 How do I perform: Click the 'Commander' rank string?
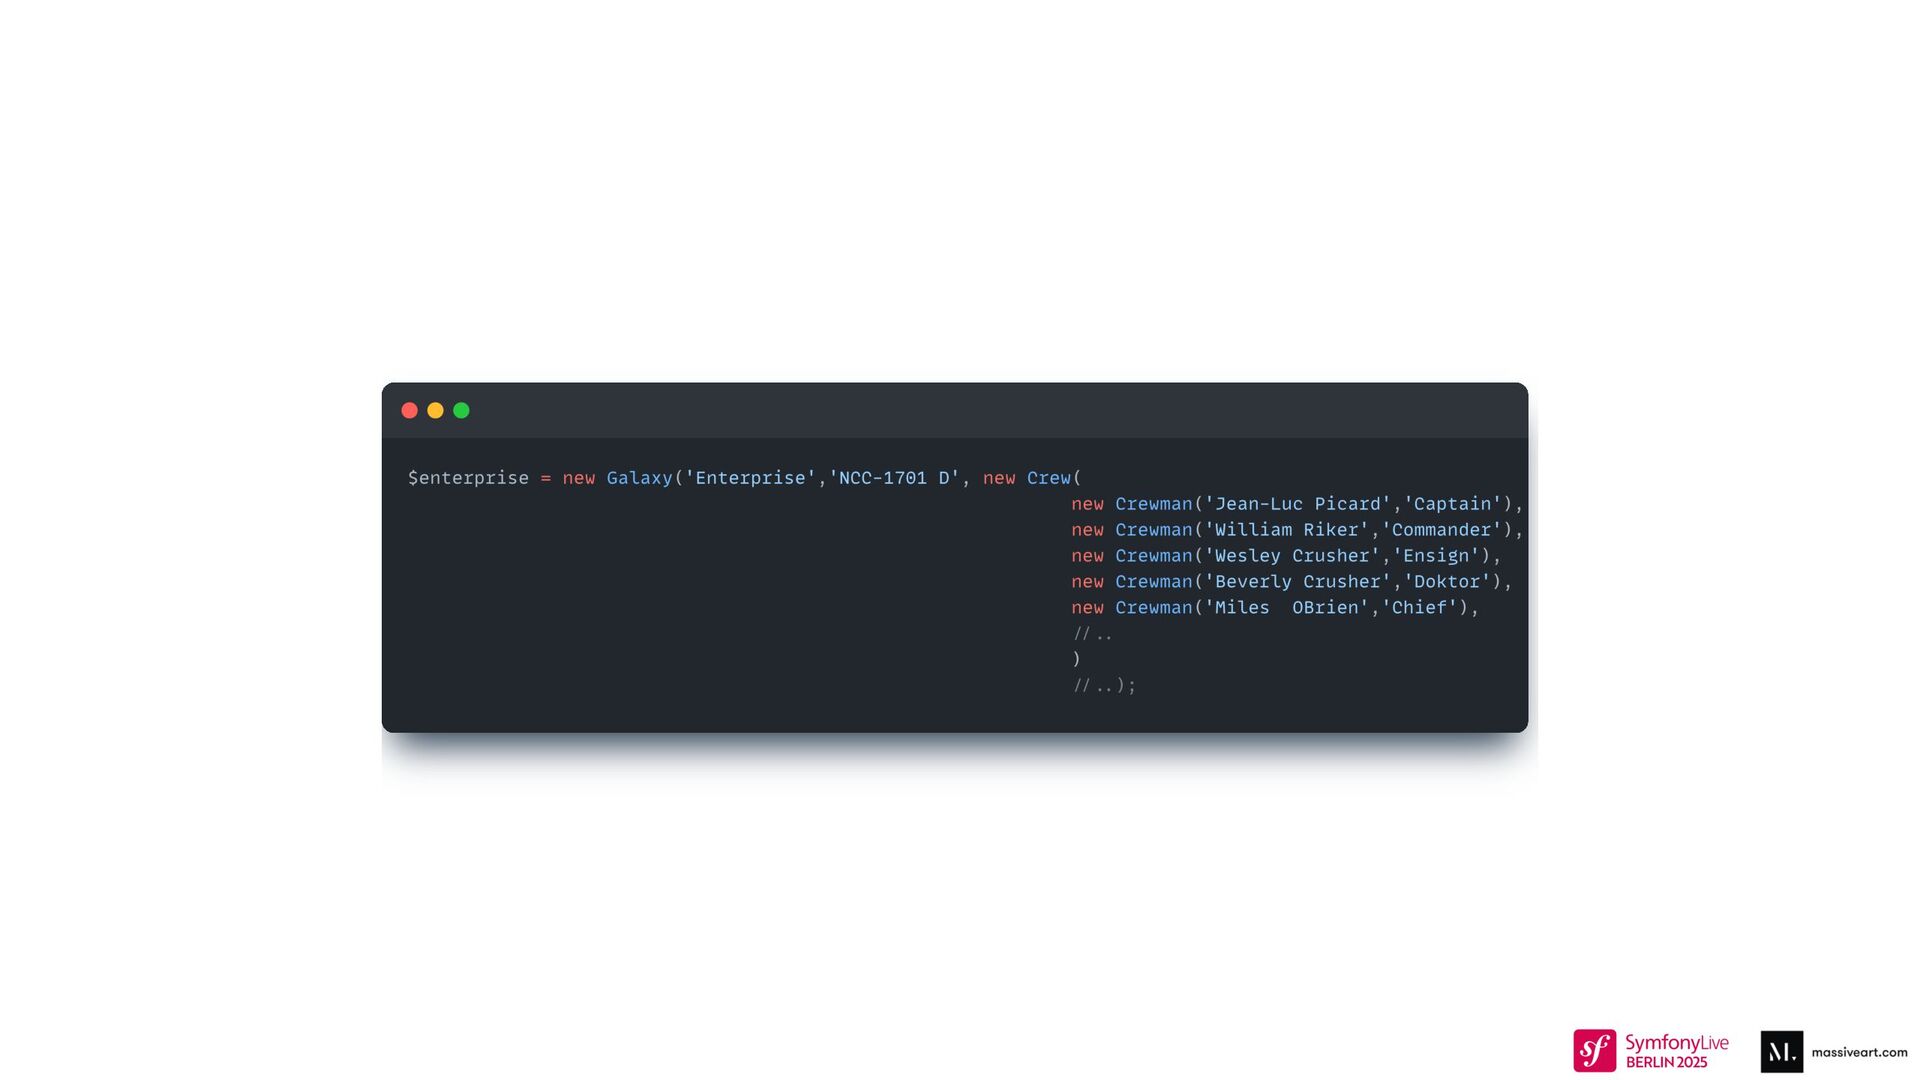[1441, 530]
